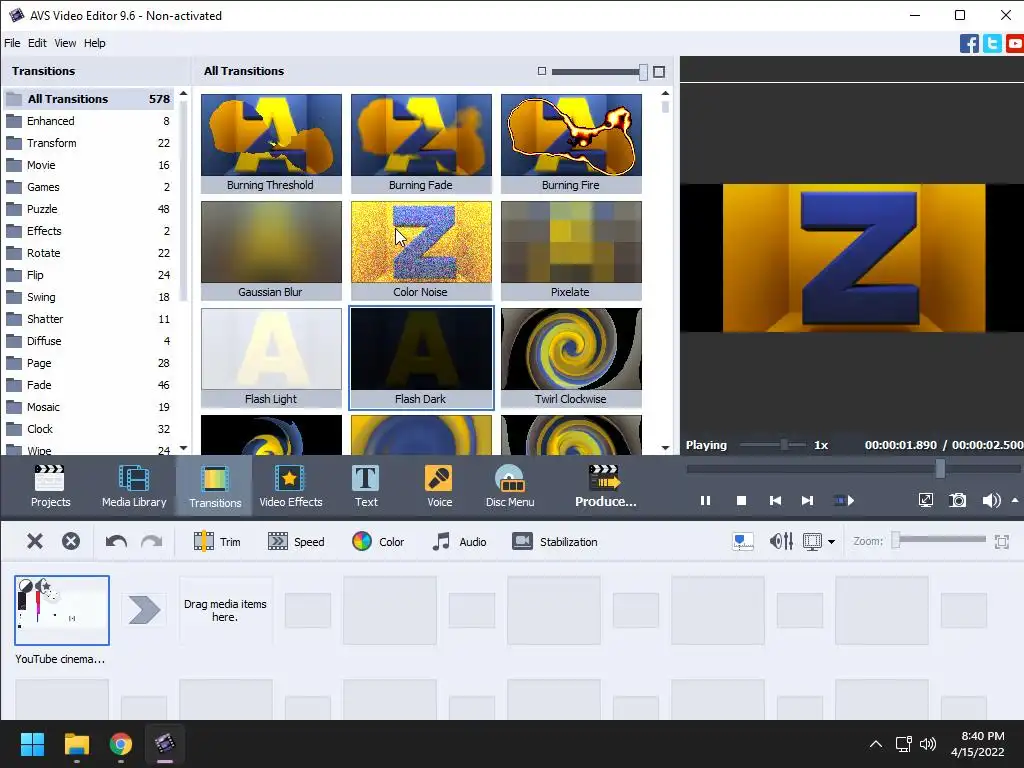Open the Voice recording tool
Image resolution: width=1024 pixels, height=768 pixels.
(x=439, y=486)
